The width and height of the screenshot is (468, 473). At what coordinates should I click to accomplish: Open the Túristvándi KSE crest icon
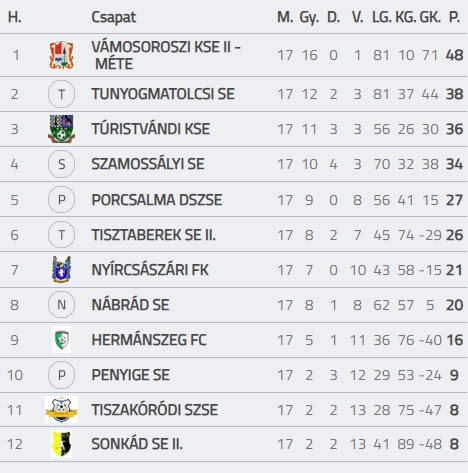[61, 129]
